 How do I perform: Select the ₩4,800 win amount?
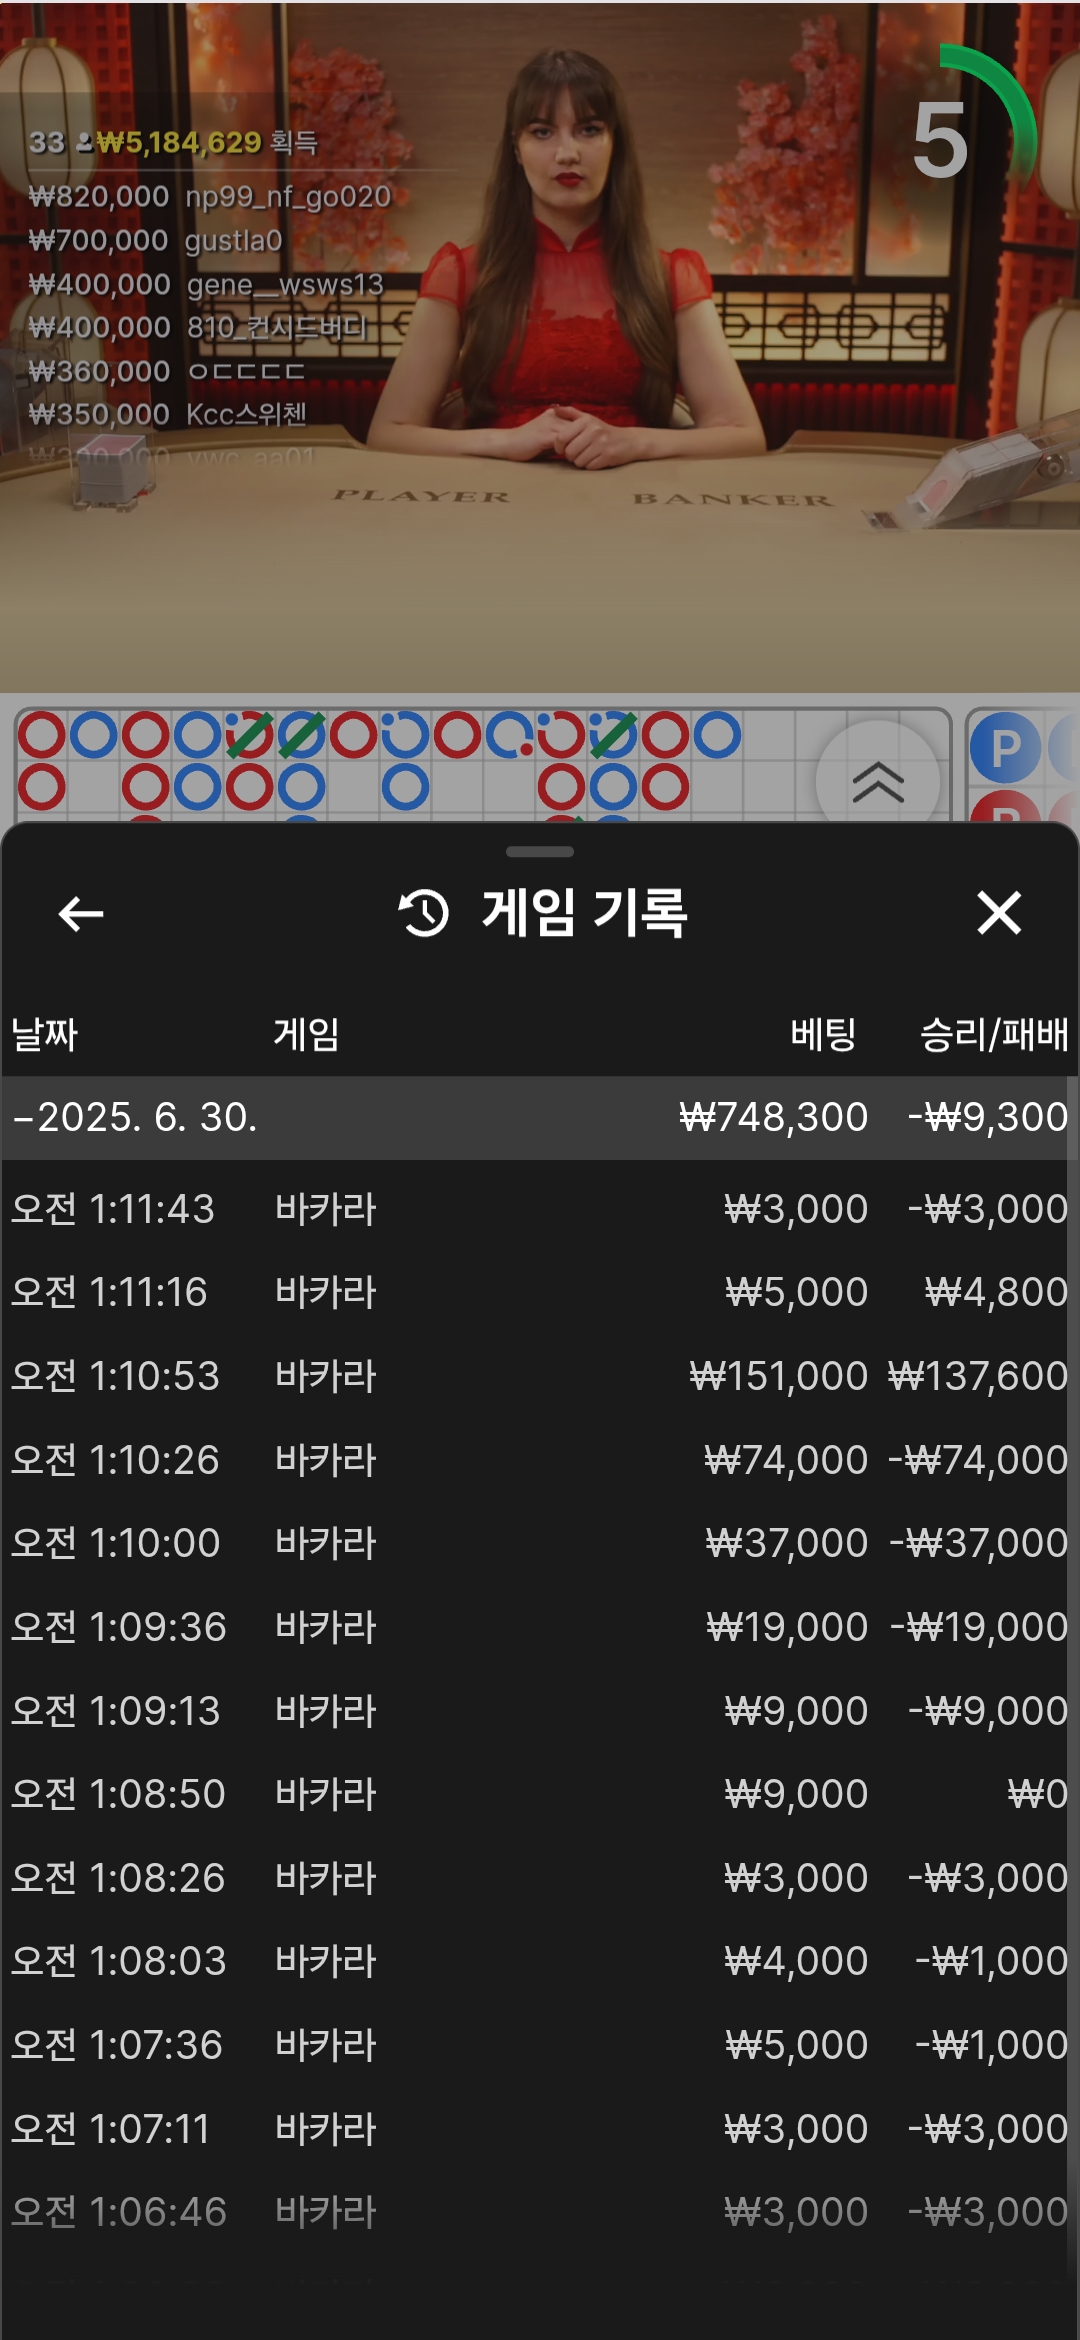pyautogui.click(x=996, y=1292)
